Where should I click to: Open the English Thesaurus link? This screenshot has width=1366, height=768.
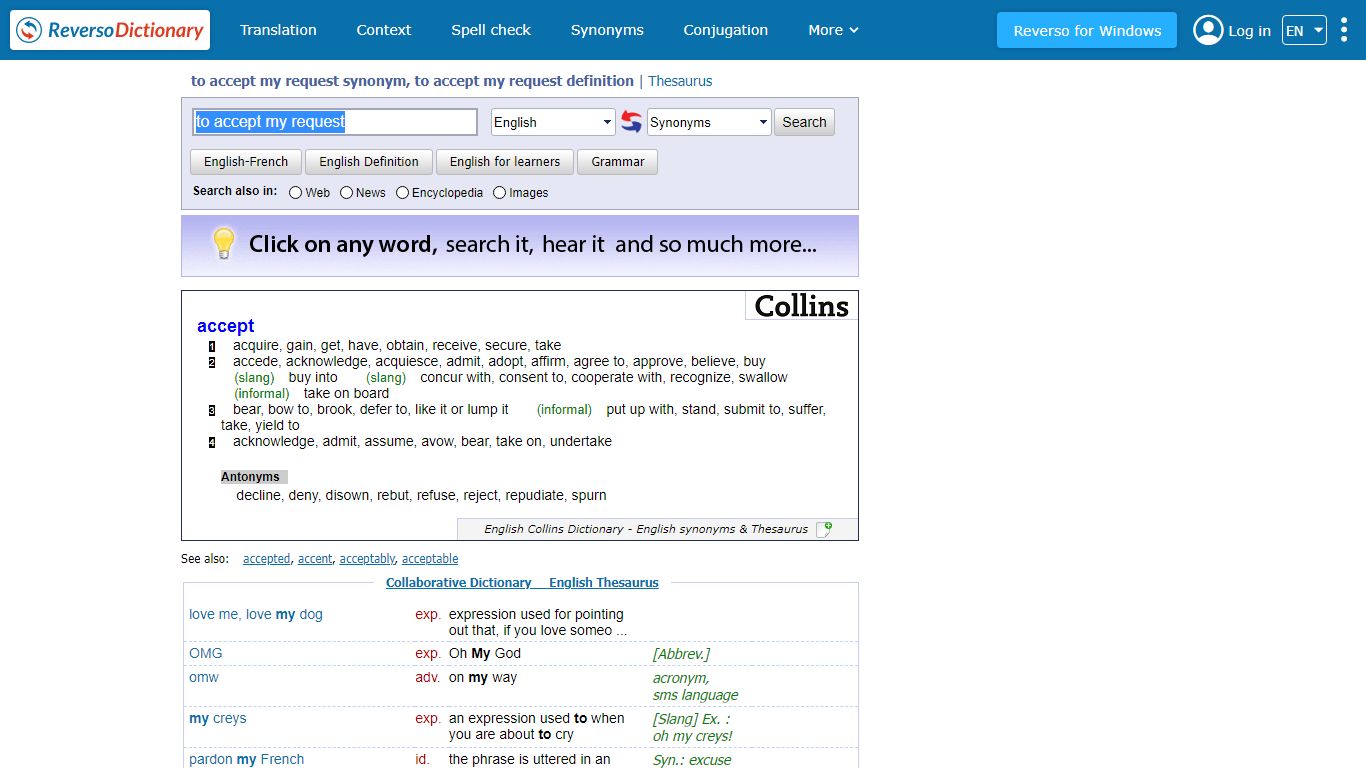[x=604, y=583]
